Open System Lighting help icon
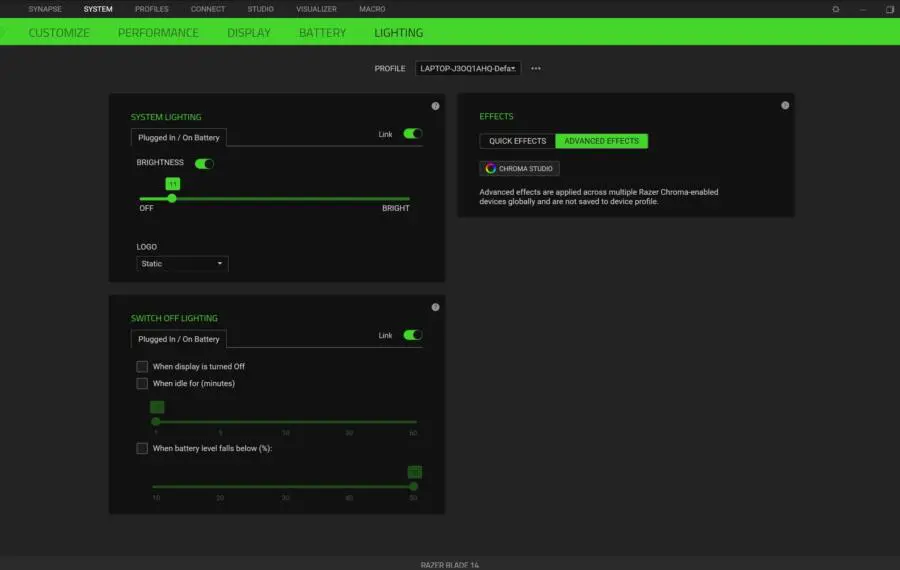 [435, 106]
